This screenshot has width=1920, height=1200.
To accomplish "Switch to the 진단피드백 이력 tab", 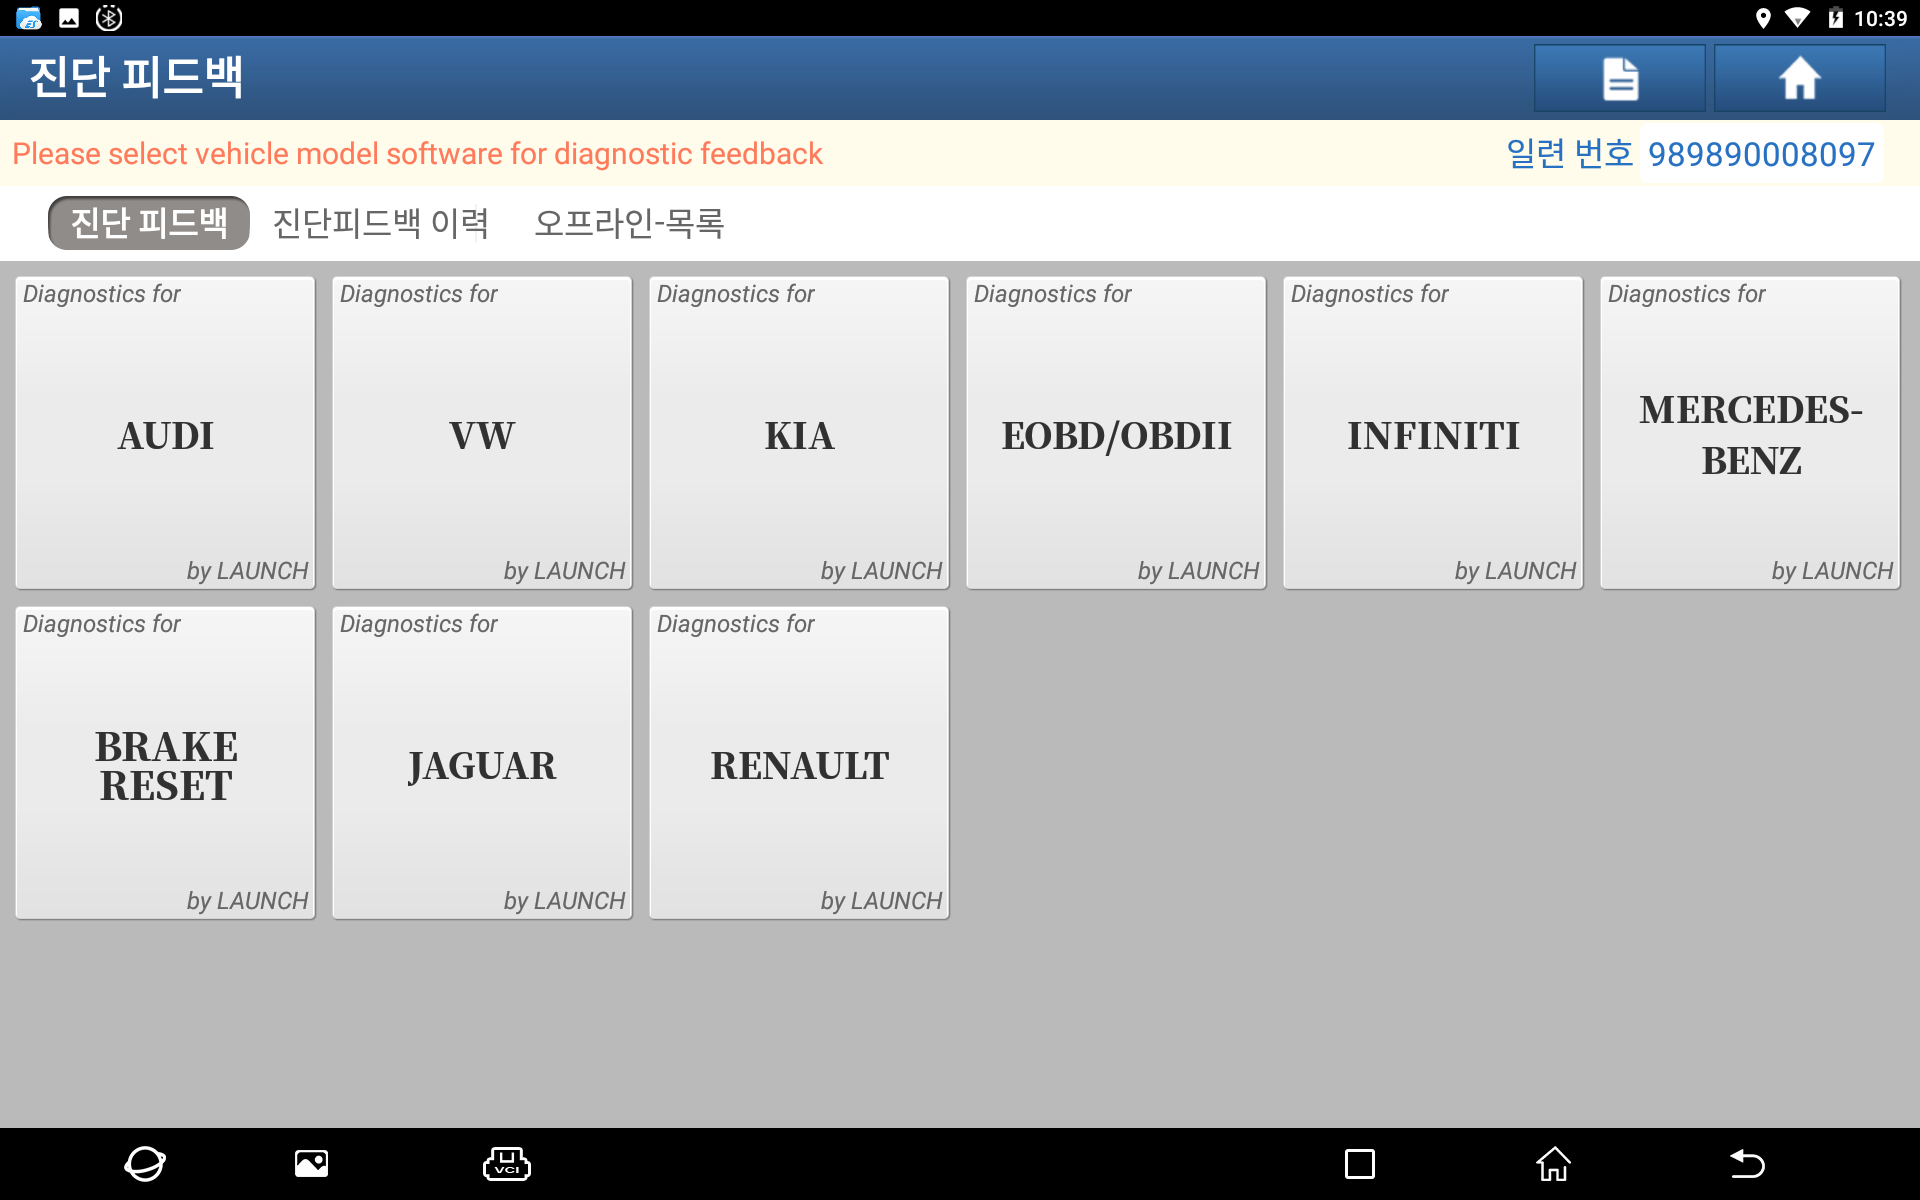I will pyautogui.click(x=381, y=222).
